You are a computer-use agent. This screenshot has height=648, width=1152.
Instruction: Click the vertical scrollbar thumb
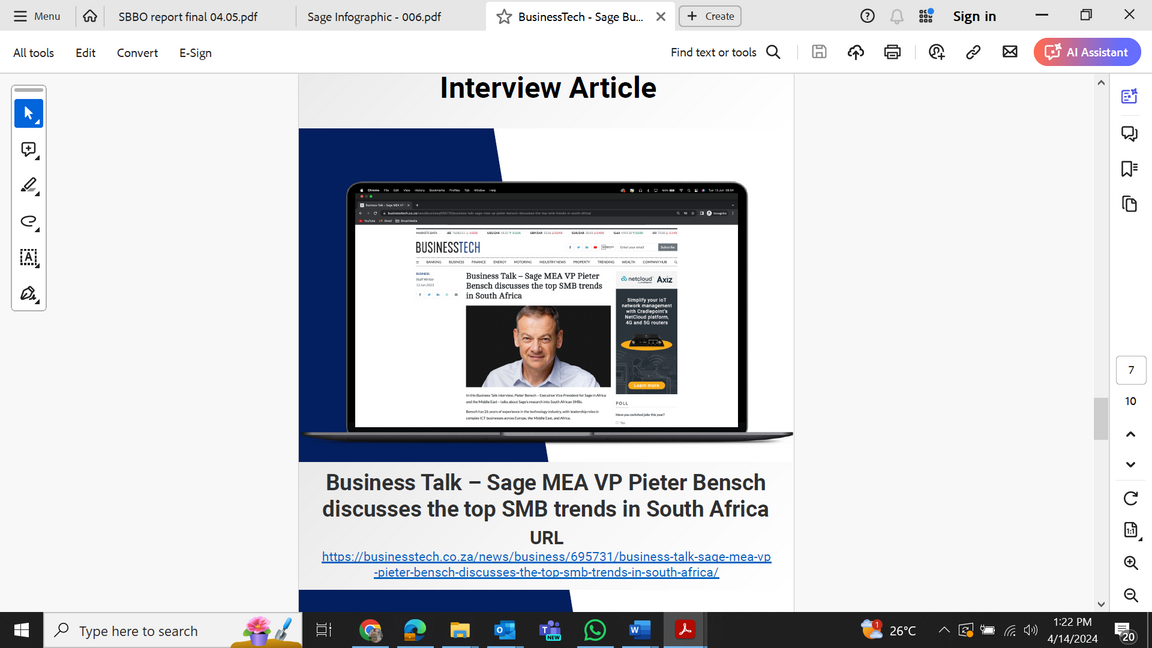(x=1101, y=419)
